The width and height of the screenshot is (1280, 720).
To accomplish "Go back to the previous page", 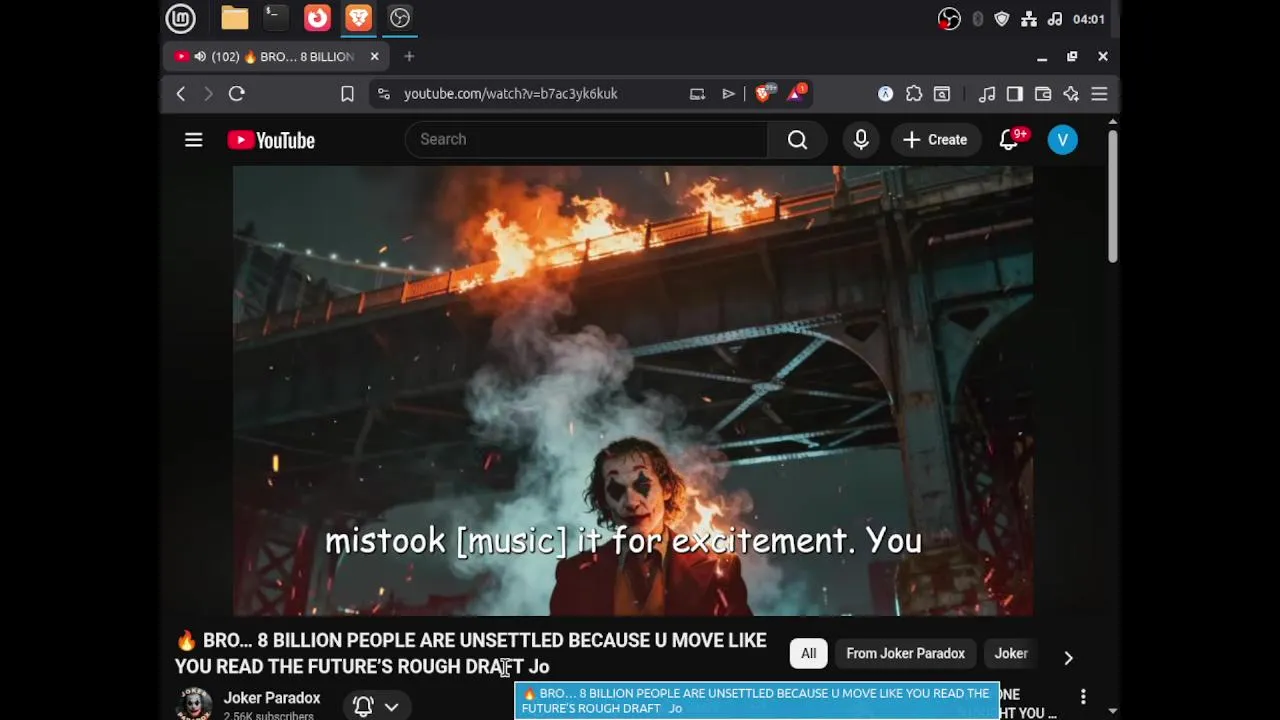I will pos(181,94).
